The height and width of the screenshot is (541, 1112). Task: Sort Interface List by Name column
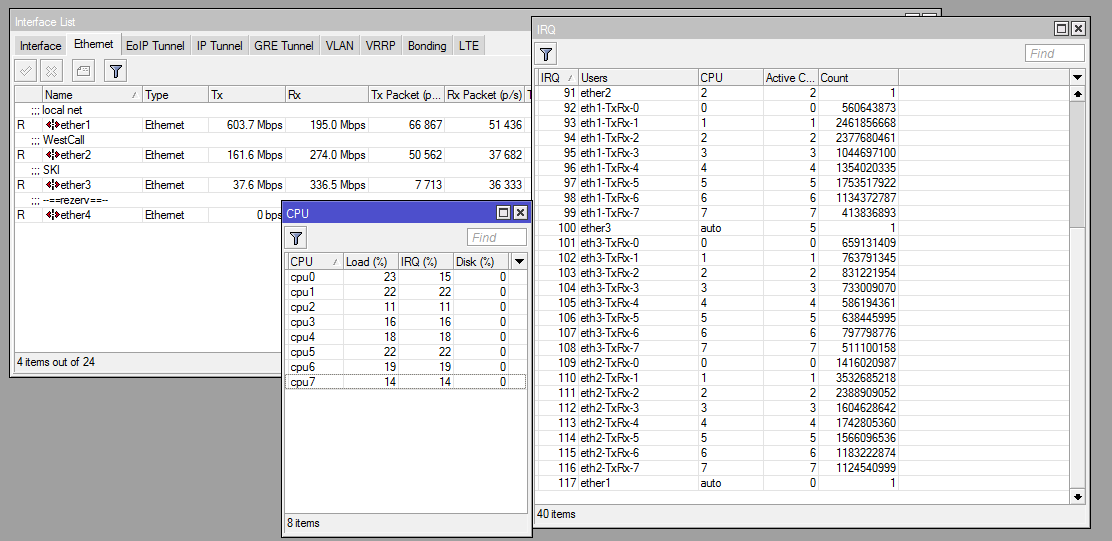click(90, 95)
